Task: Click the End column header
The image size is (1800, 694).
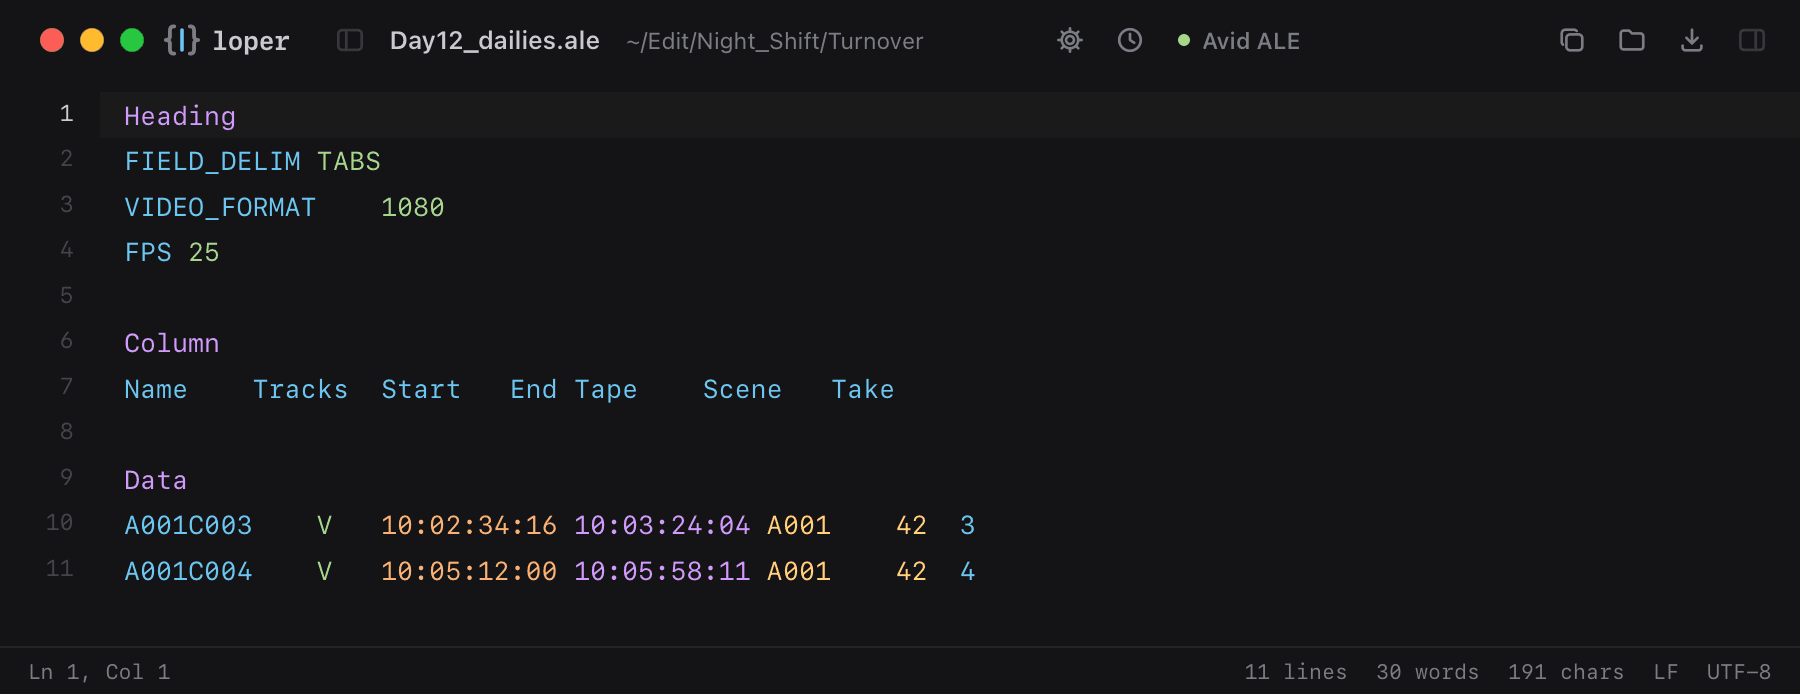Action: coord(534,389)
